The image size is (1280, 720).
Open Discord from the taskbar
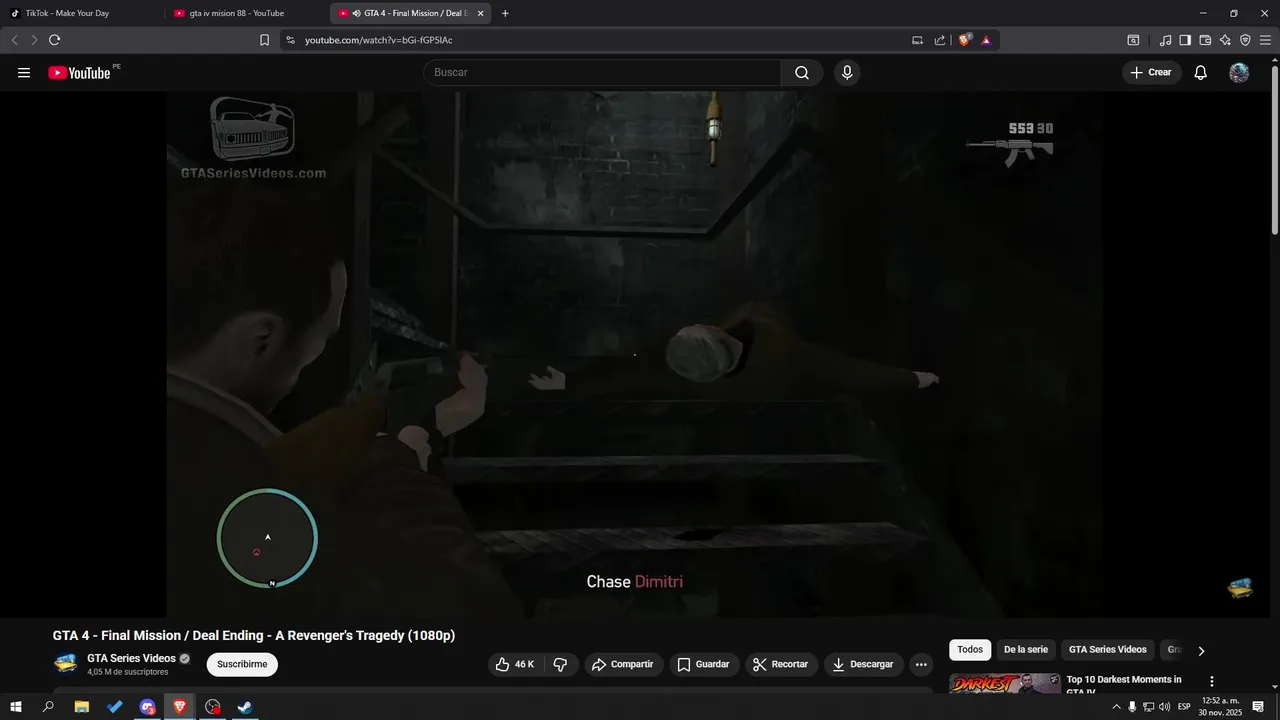148,707
